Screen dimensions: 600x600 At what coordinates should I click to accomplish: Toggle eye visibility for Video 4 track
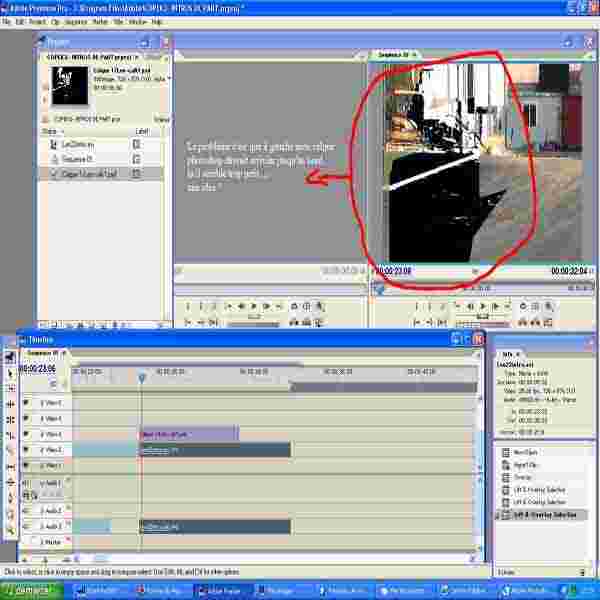pos(26,418)
